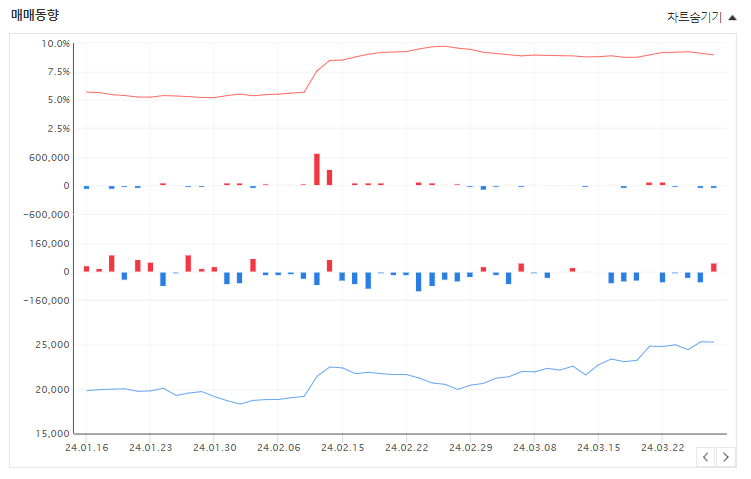Image resolution: width=751 pixels, height=479 pixels.
Task: Click the 24.03.15 date axis label
Action: point(599,447)
